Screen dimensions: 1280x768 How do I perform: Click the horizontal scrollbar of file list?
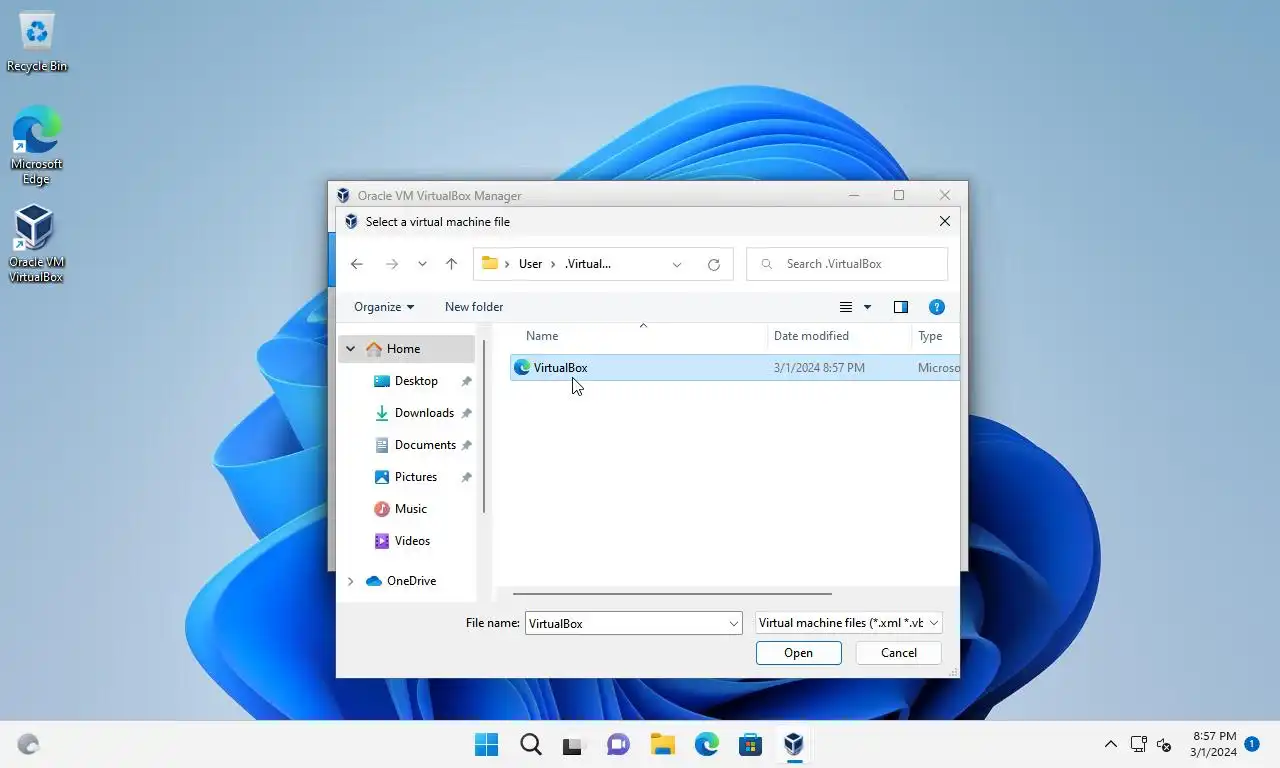672,594
